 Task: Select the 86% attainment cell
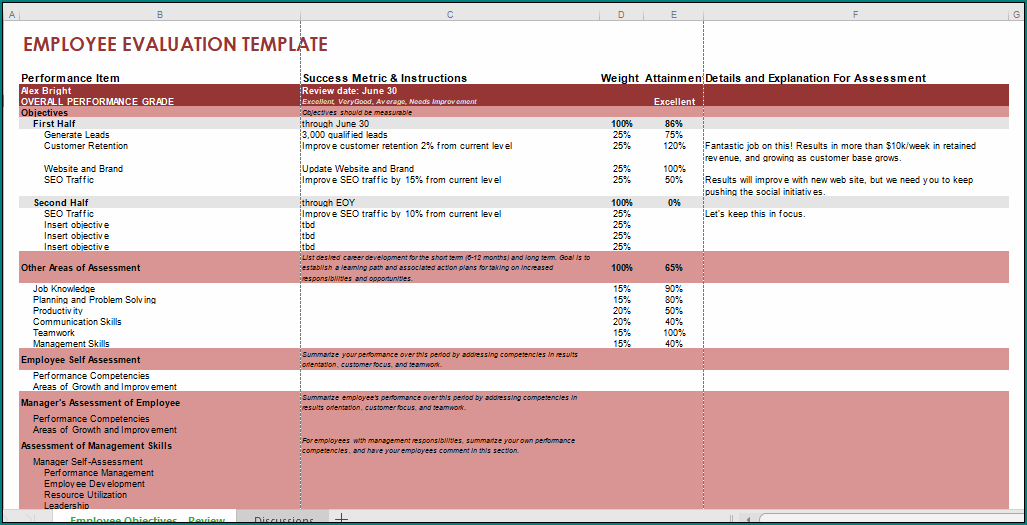(x=673, y=124)
